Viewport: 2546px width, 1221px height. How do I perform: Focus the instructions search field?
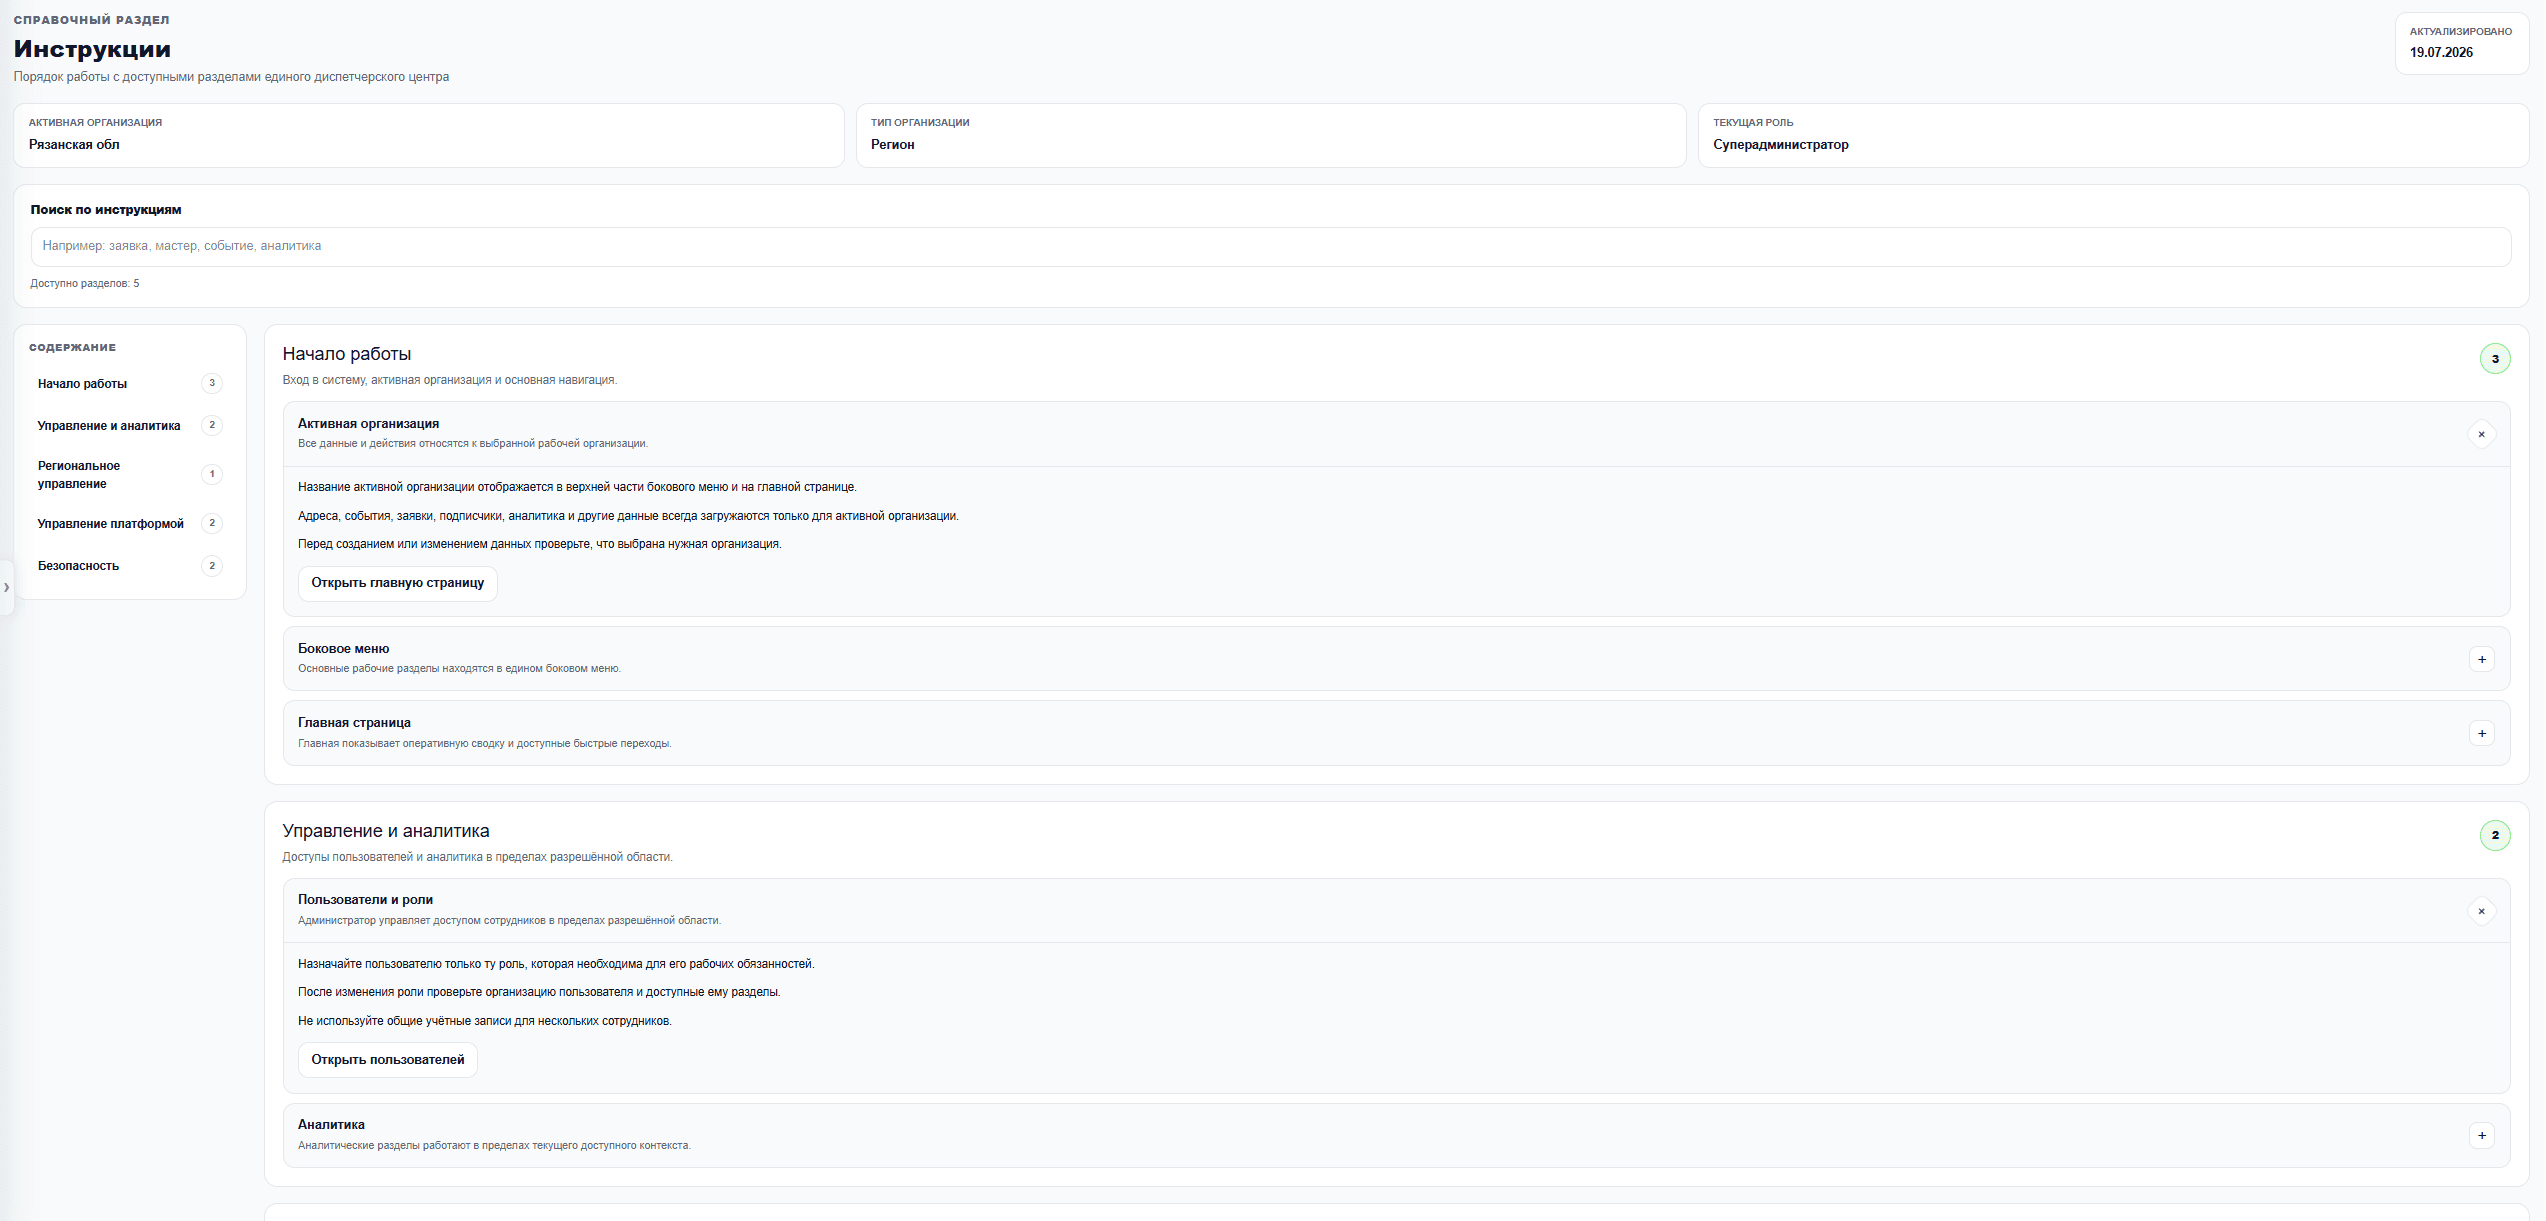pyautogui.click(x=1270, y=246)
